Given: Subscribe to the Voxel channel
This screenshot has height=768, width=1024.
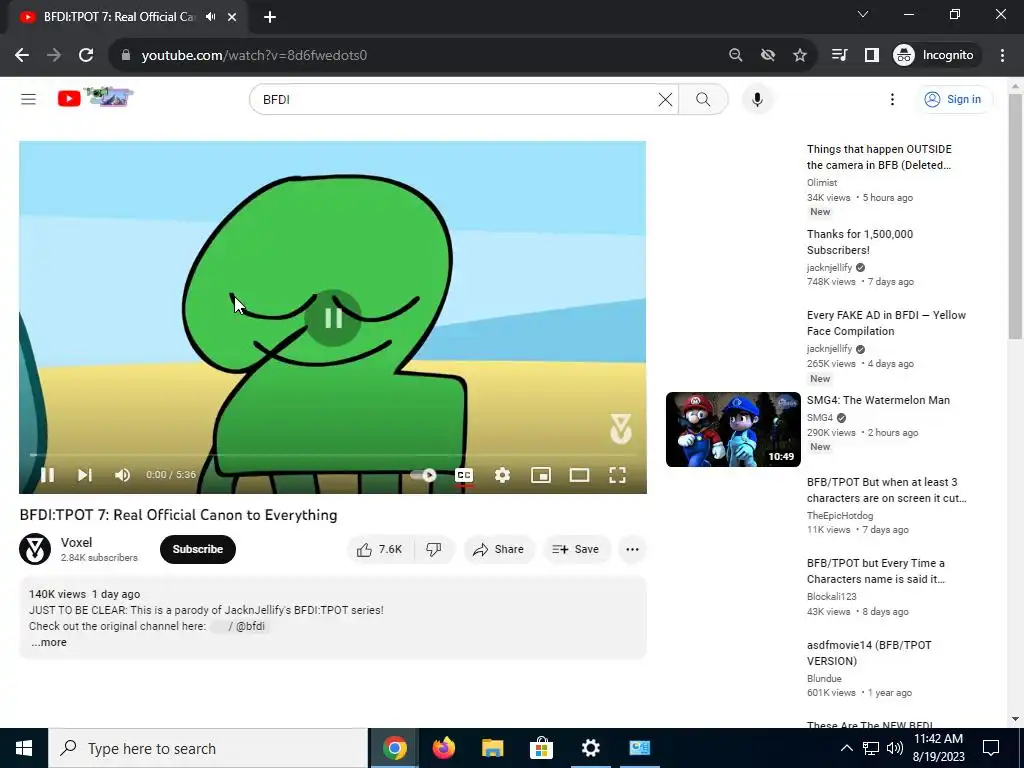Looking at the screenshot, I should [x=198, y=549].
